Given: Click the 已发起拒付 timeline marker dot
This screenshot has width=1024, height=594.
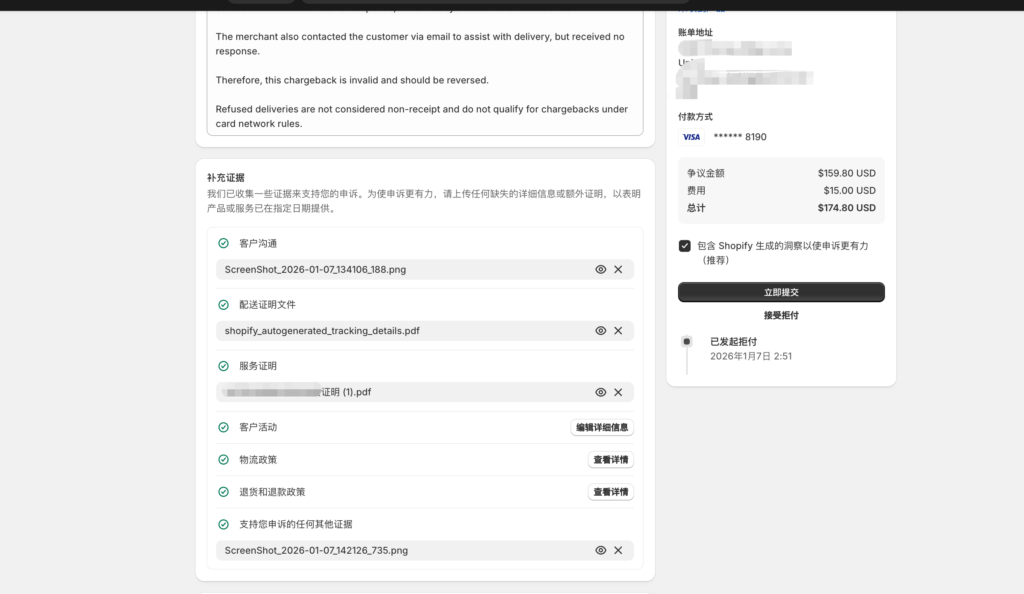Looking at the screenshot, I should click(687, 341).
